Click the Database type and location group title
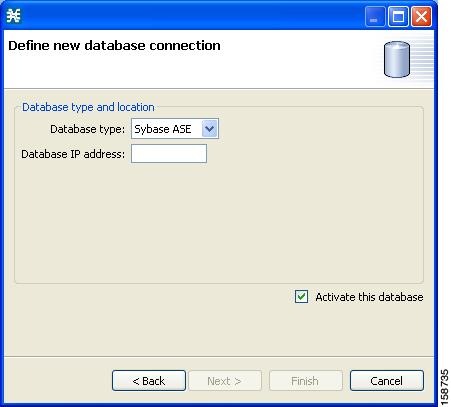 [x=88, y=107]
